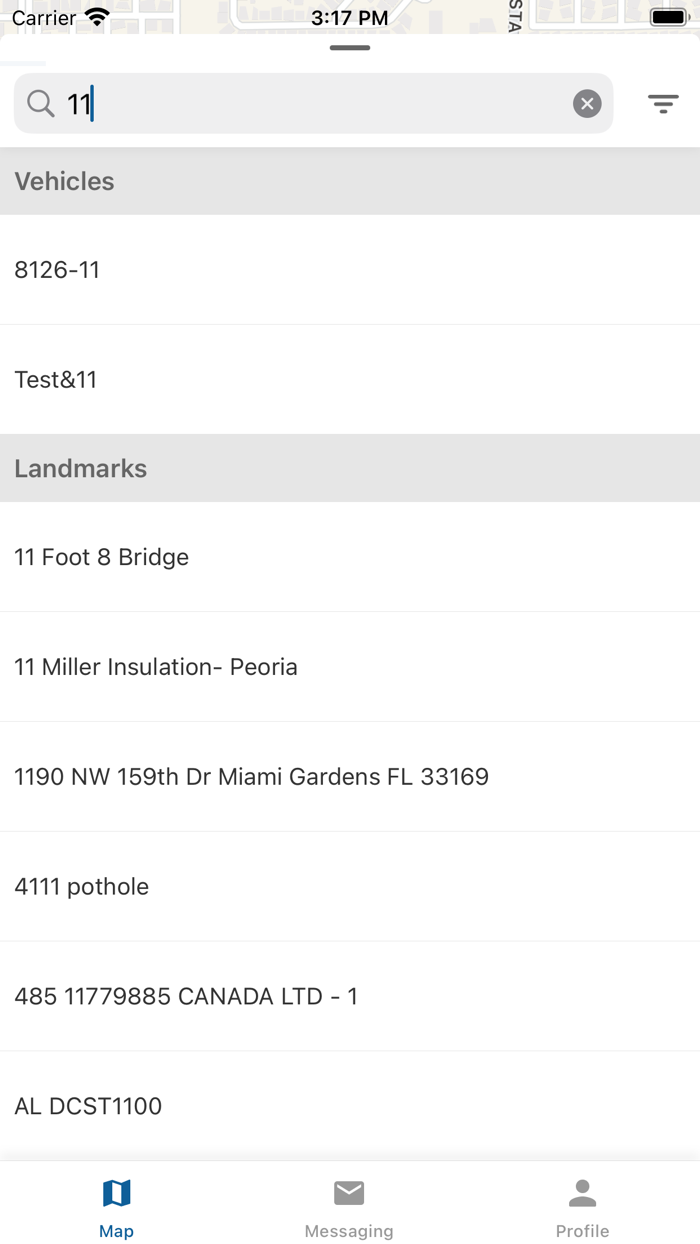Clear the search text with the X icon
The height and width of the screenshot is (1244, 700).
587,103
